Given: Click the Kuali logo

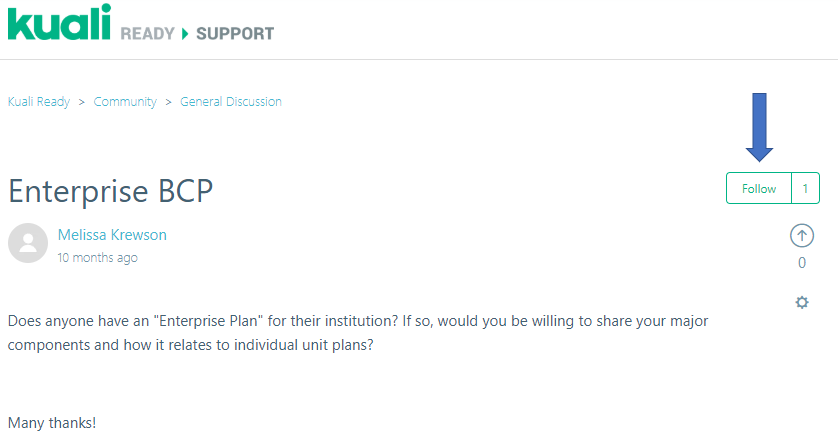Looking at the screenshot, I should click(x=58, y=24).
